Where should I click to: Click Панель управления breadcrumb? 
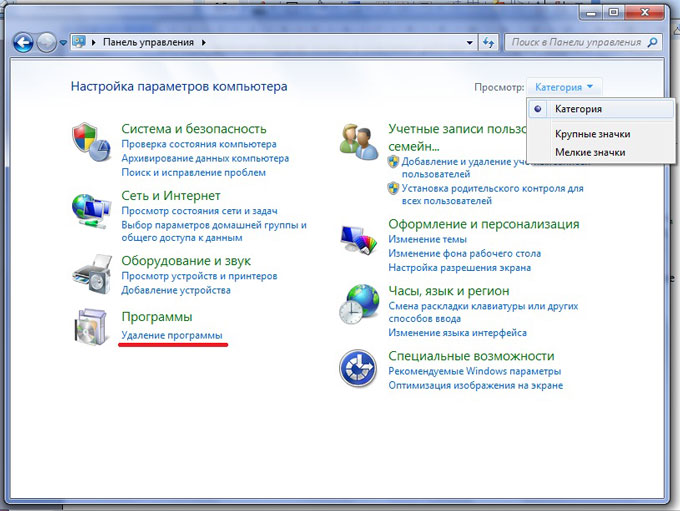[x=148, y=43]
